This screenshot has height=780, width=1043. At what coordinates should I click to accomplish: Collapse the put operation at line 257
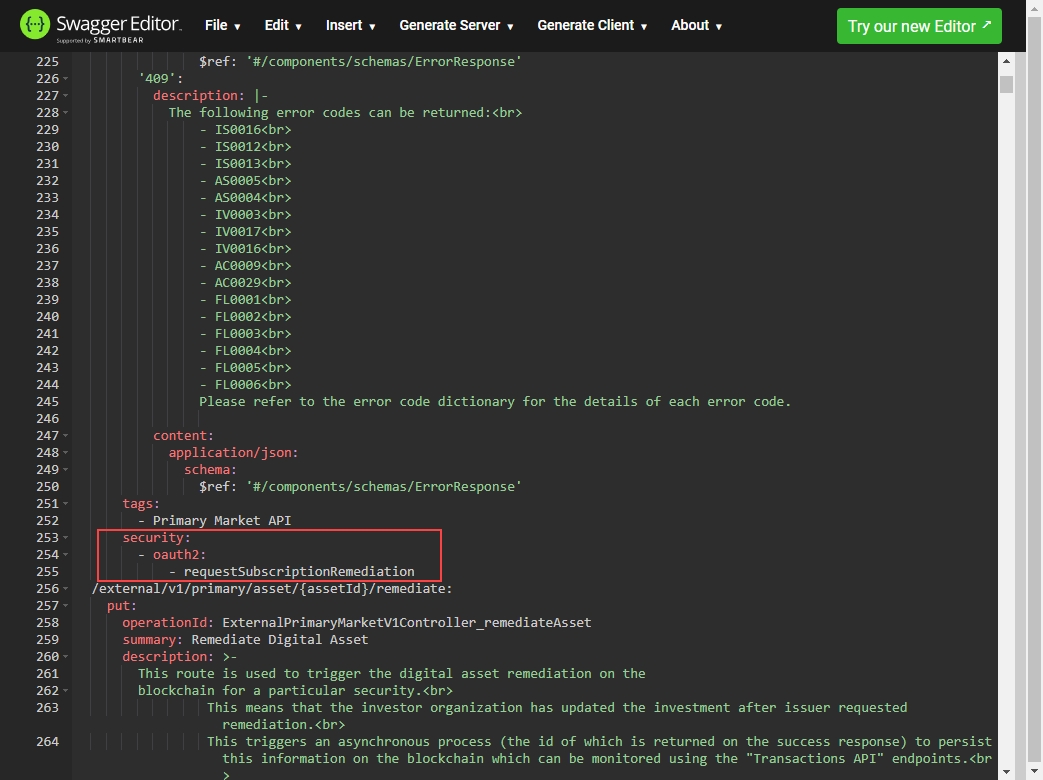(x=66, y=606)
